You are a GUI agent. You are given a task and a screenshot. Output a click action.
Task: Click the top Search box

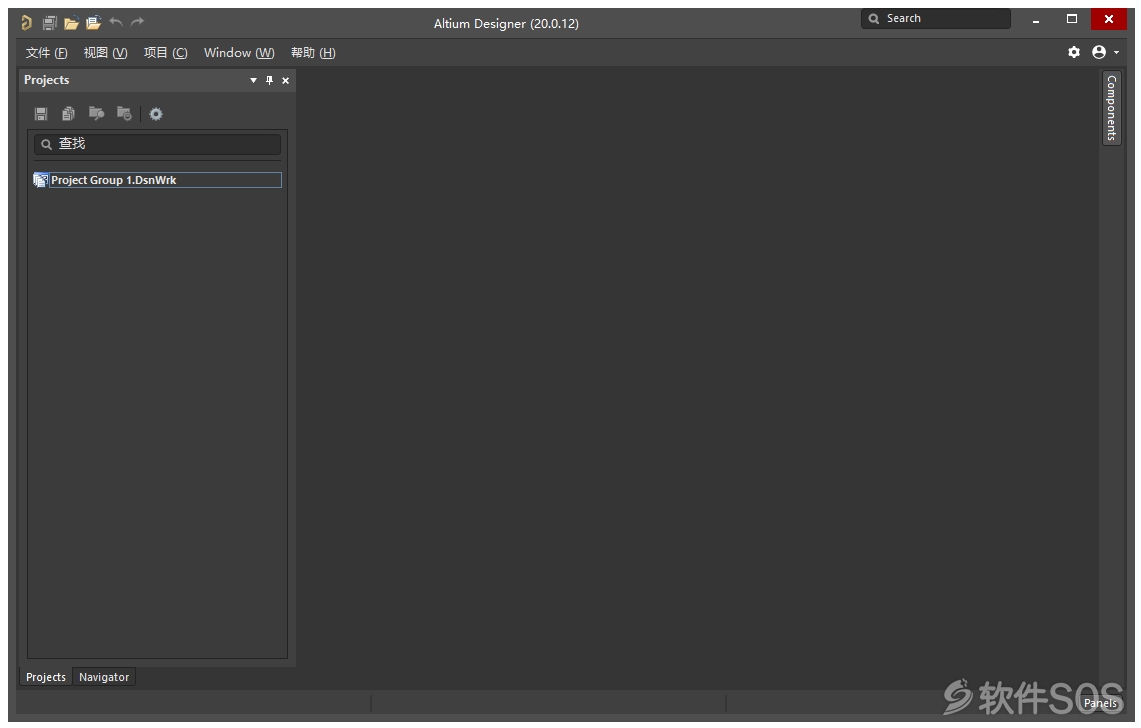pos(936,18)
